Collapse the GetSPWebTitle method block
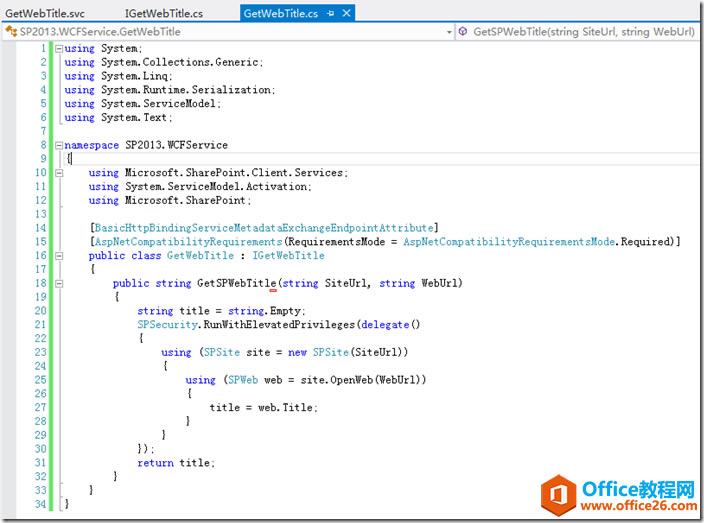The width and height of the screenshot is (704, 523). 59,284
